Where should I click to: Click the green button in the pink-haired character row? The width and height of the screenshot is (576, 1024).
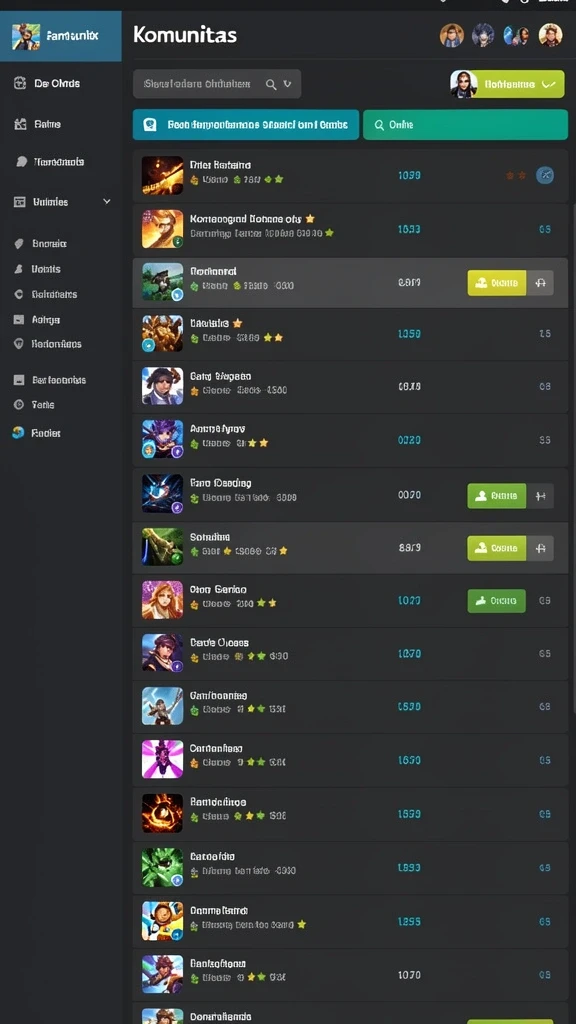pos(496,601)
